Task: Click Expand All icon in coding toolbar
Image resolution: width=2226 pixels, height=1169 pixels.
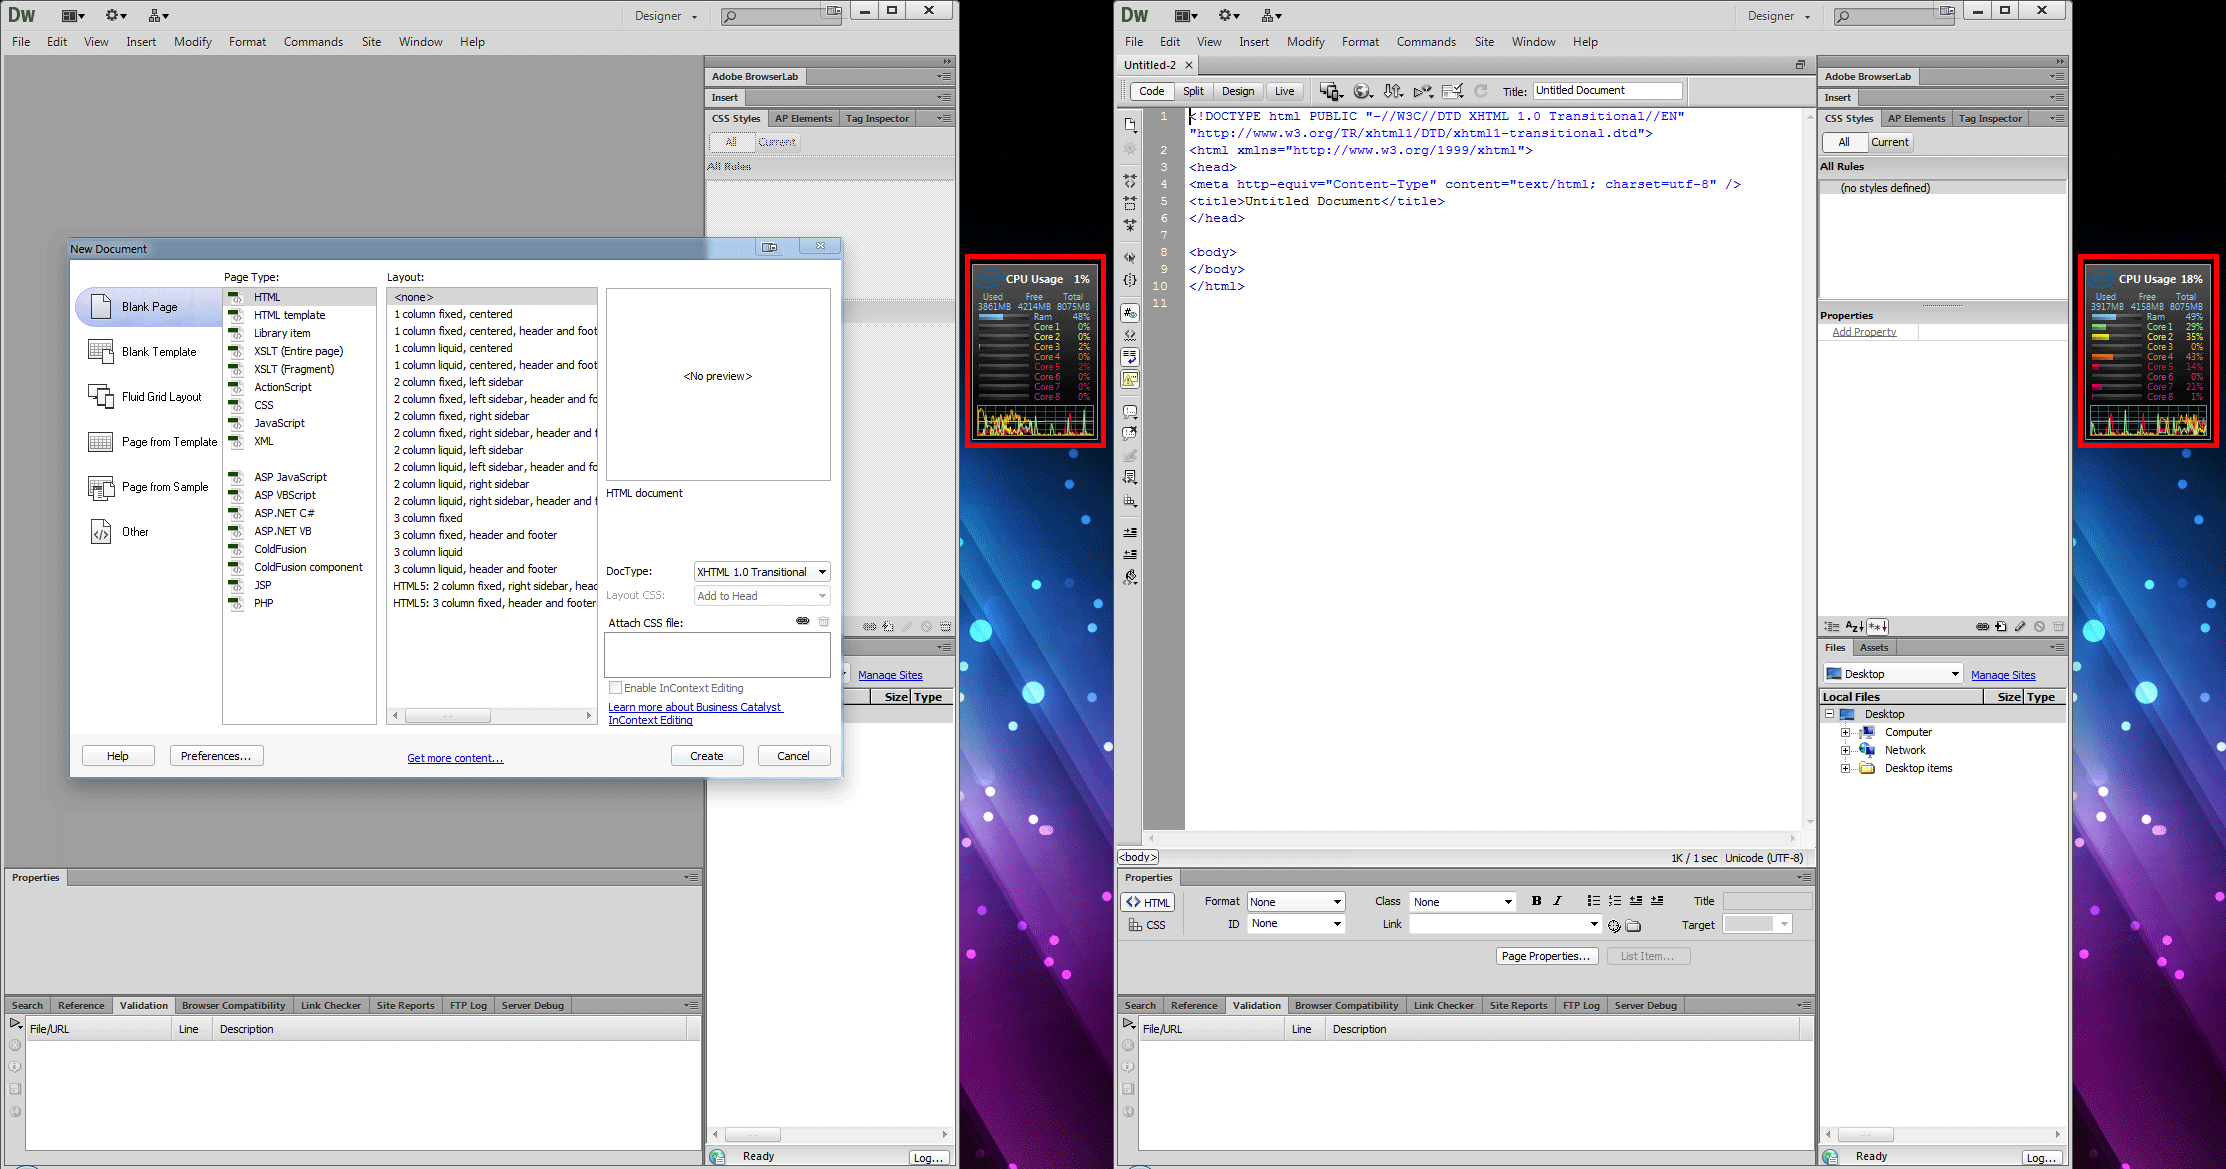Action: pos(1130,225)
